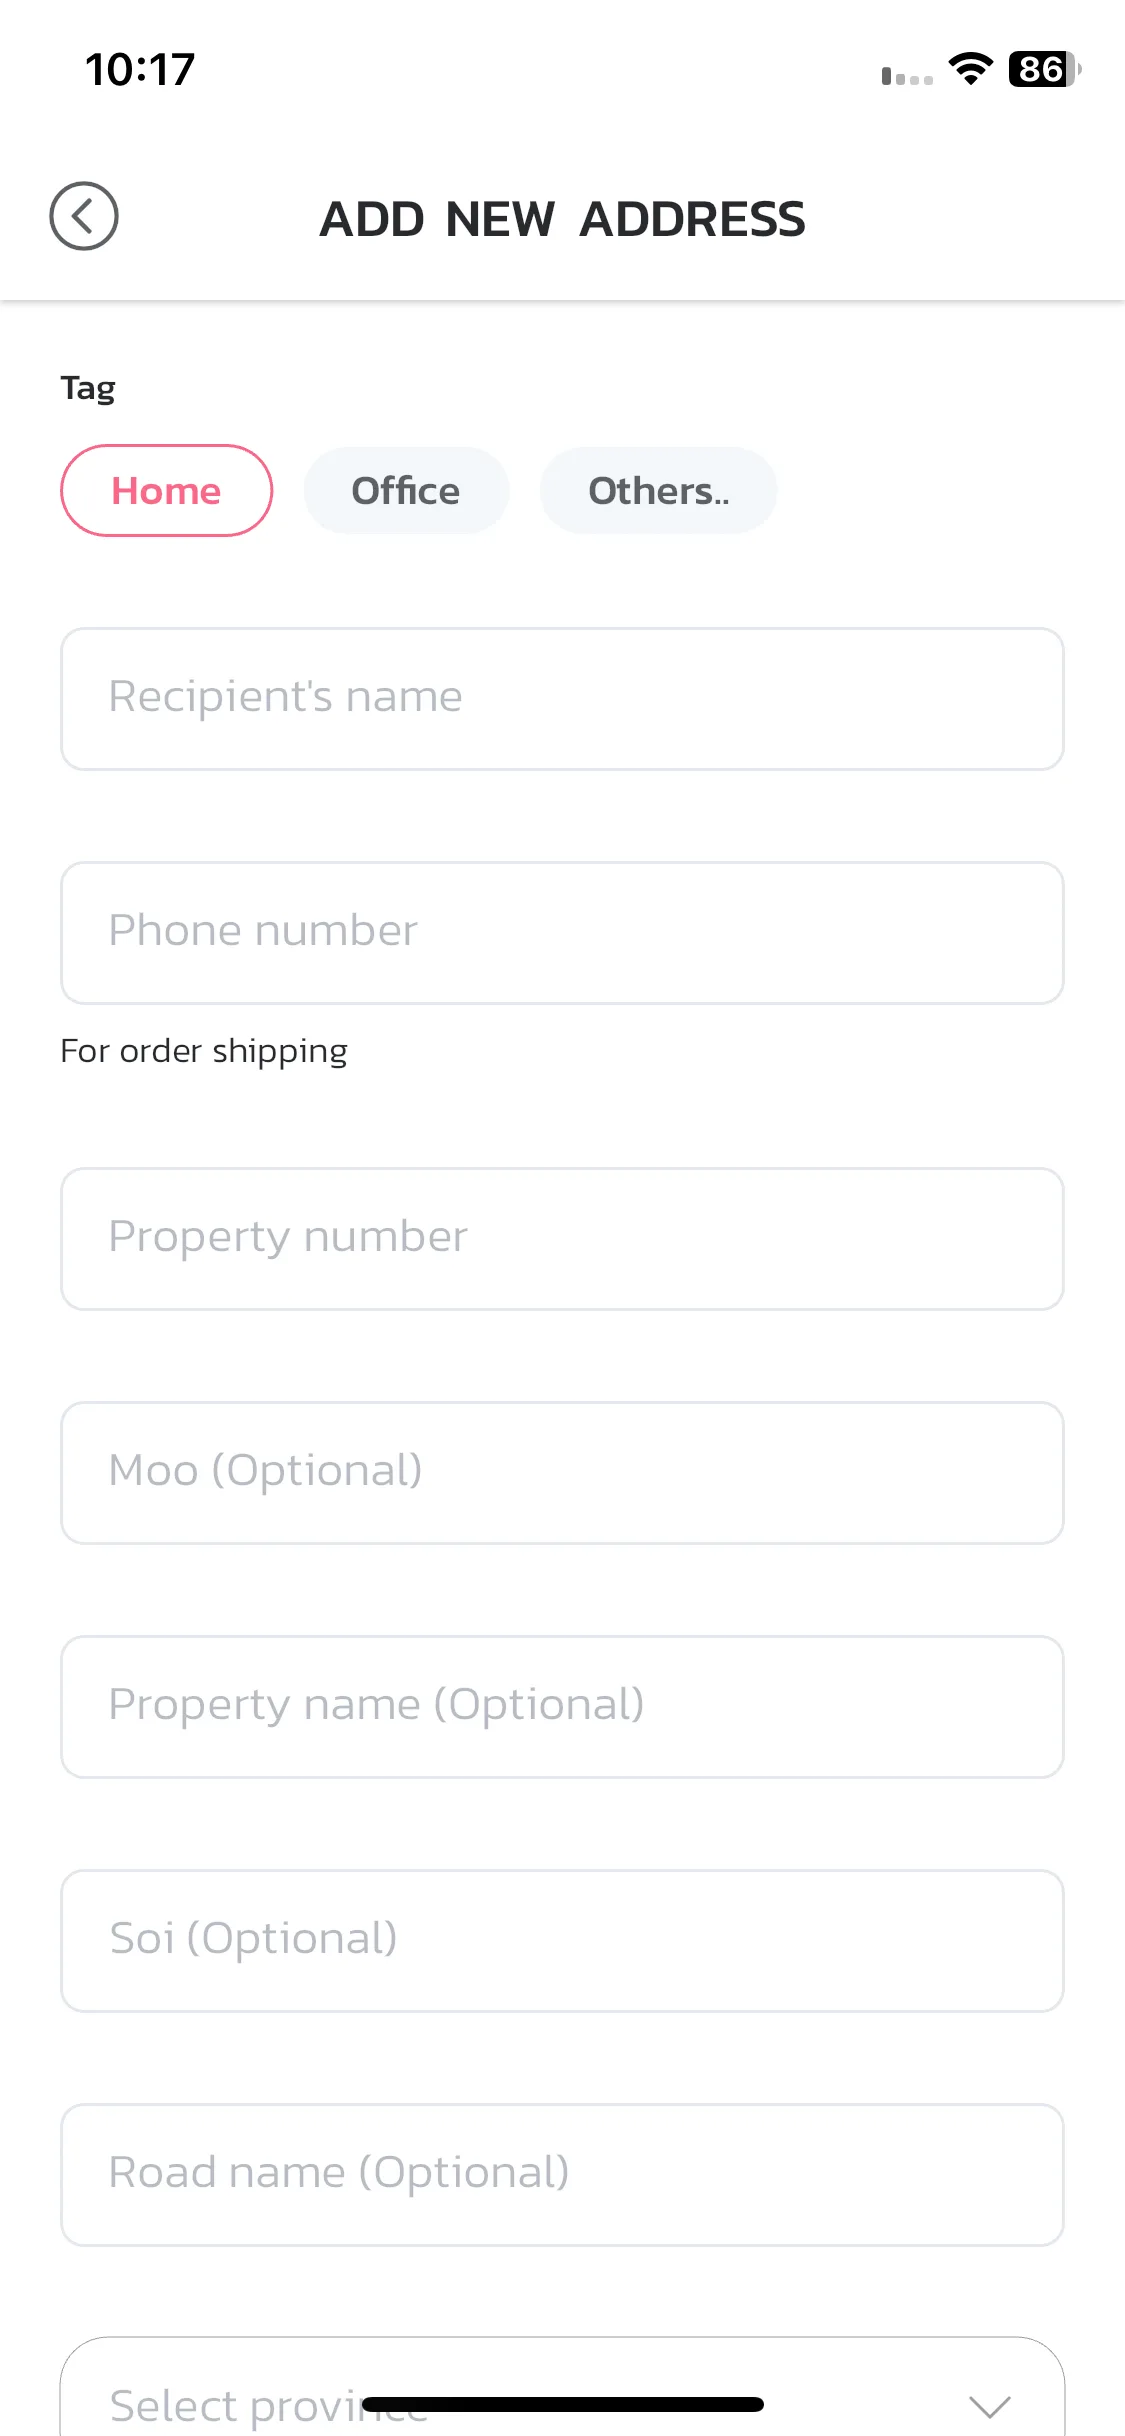The width and height of the screenshot is (1125, 2436).
Task: Focus the Road name (Optional) field
Action: point(562,2175)
